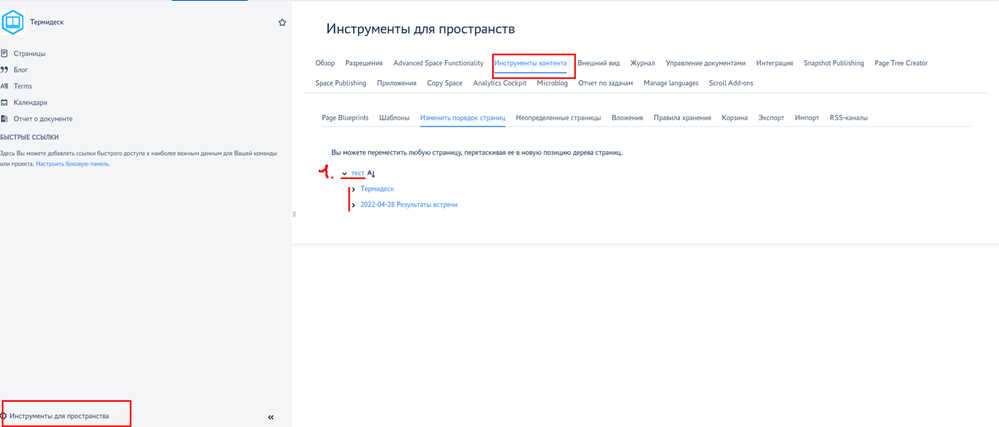This screenshot has height=427, width=999.
Task: Expand the 2022-04-28 Результаты встречи node
Action: click(354, 205)
